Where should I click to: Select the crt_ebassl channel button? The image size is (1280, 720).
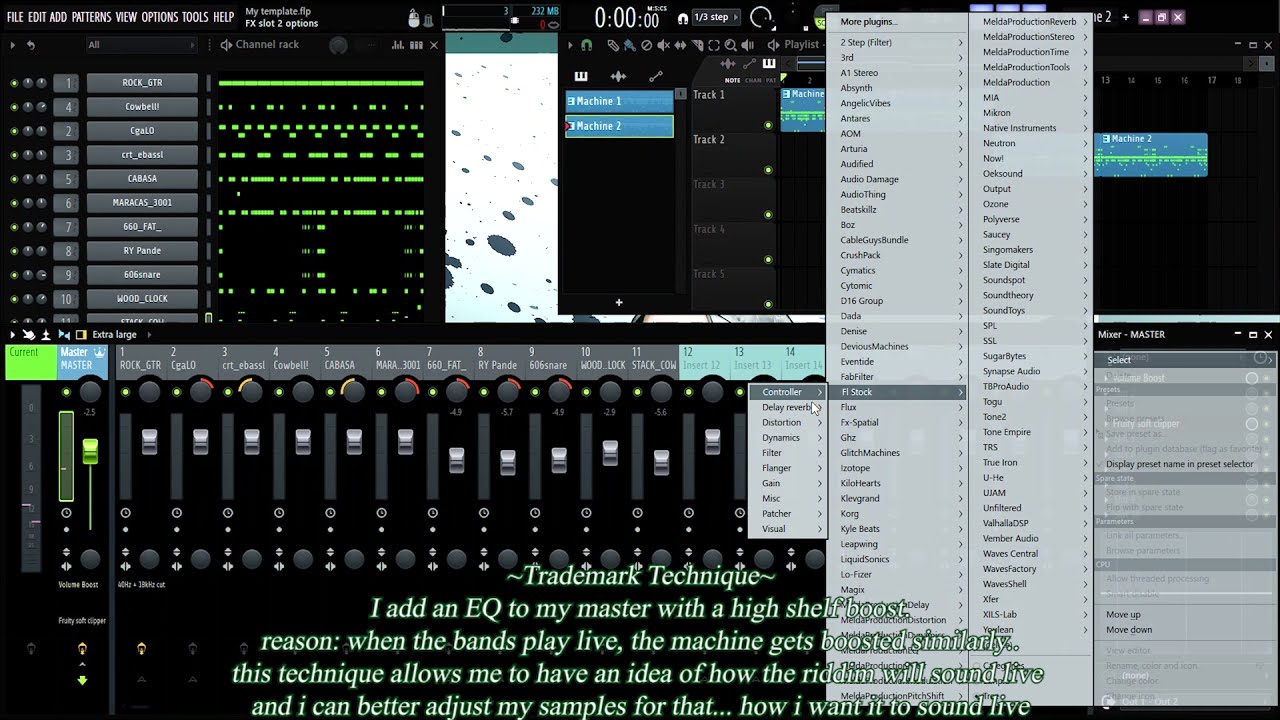point(142,155)
